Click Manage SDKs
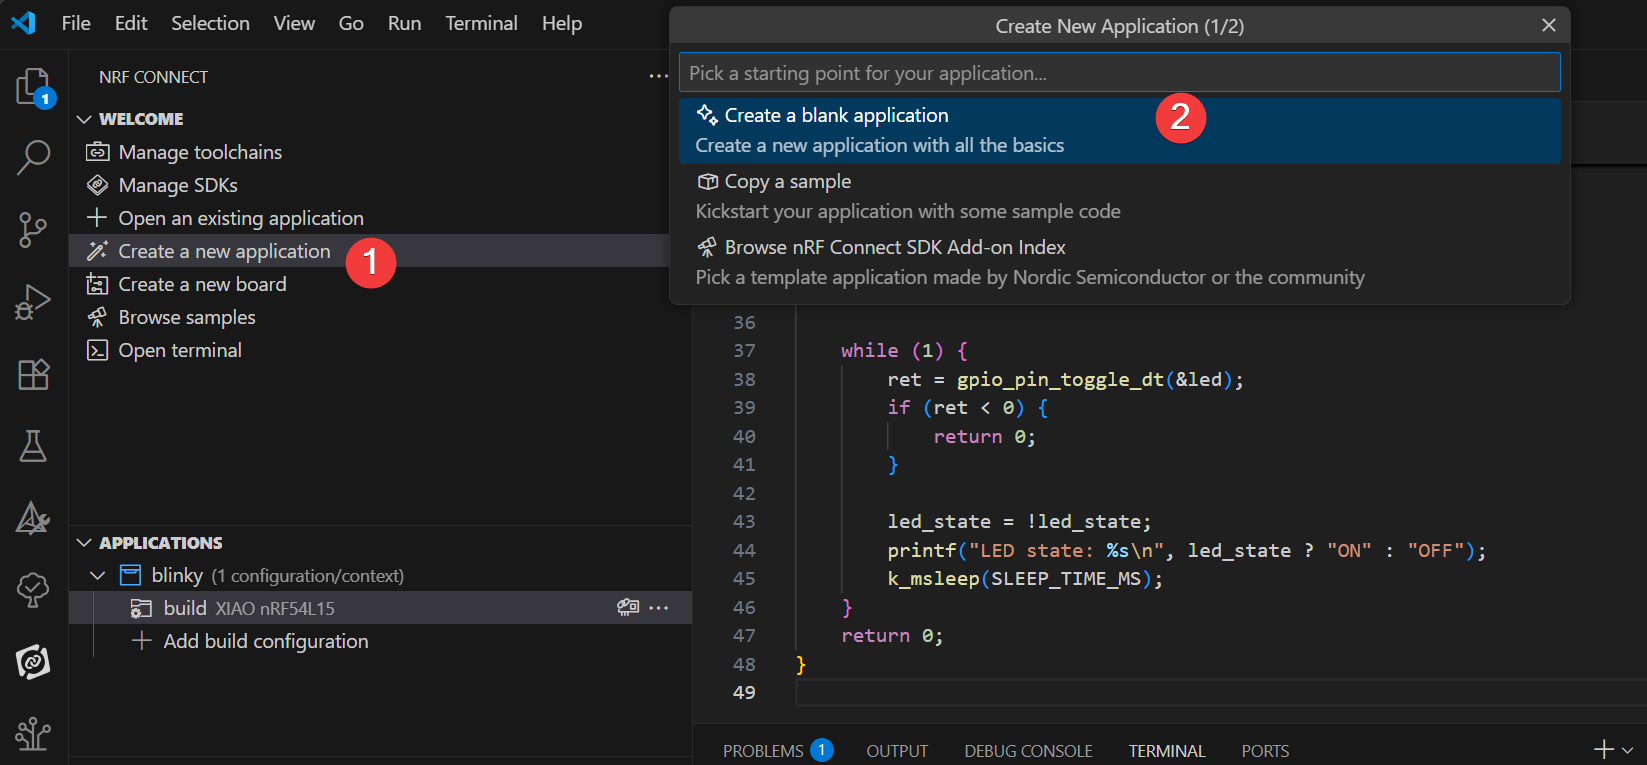 coord(178,185)
